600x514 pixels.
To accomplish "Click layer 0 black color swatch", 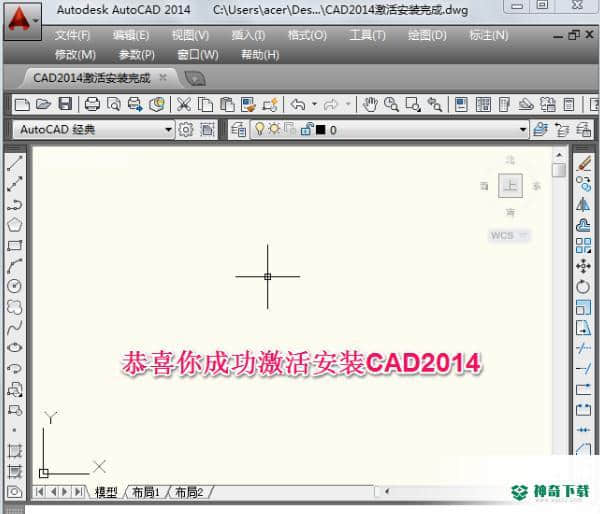I will 321,130.
